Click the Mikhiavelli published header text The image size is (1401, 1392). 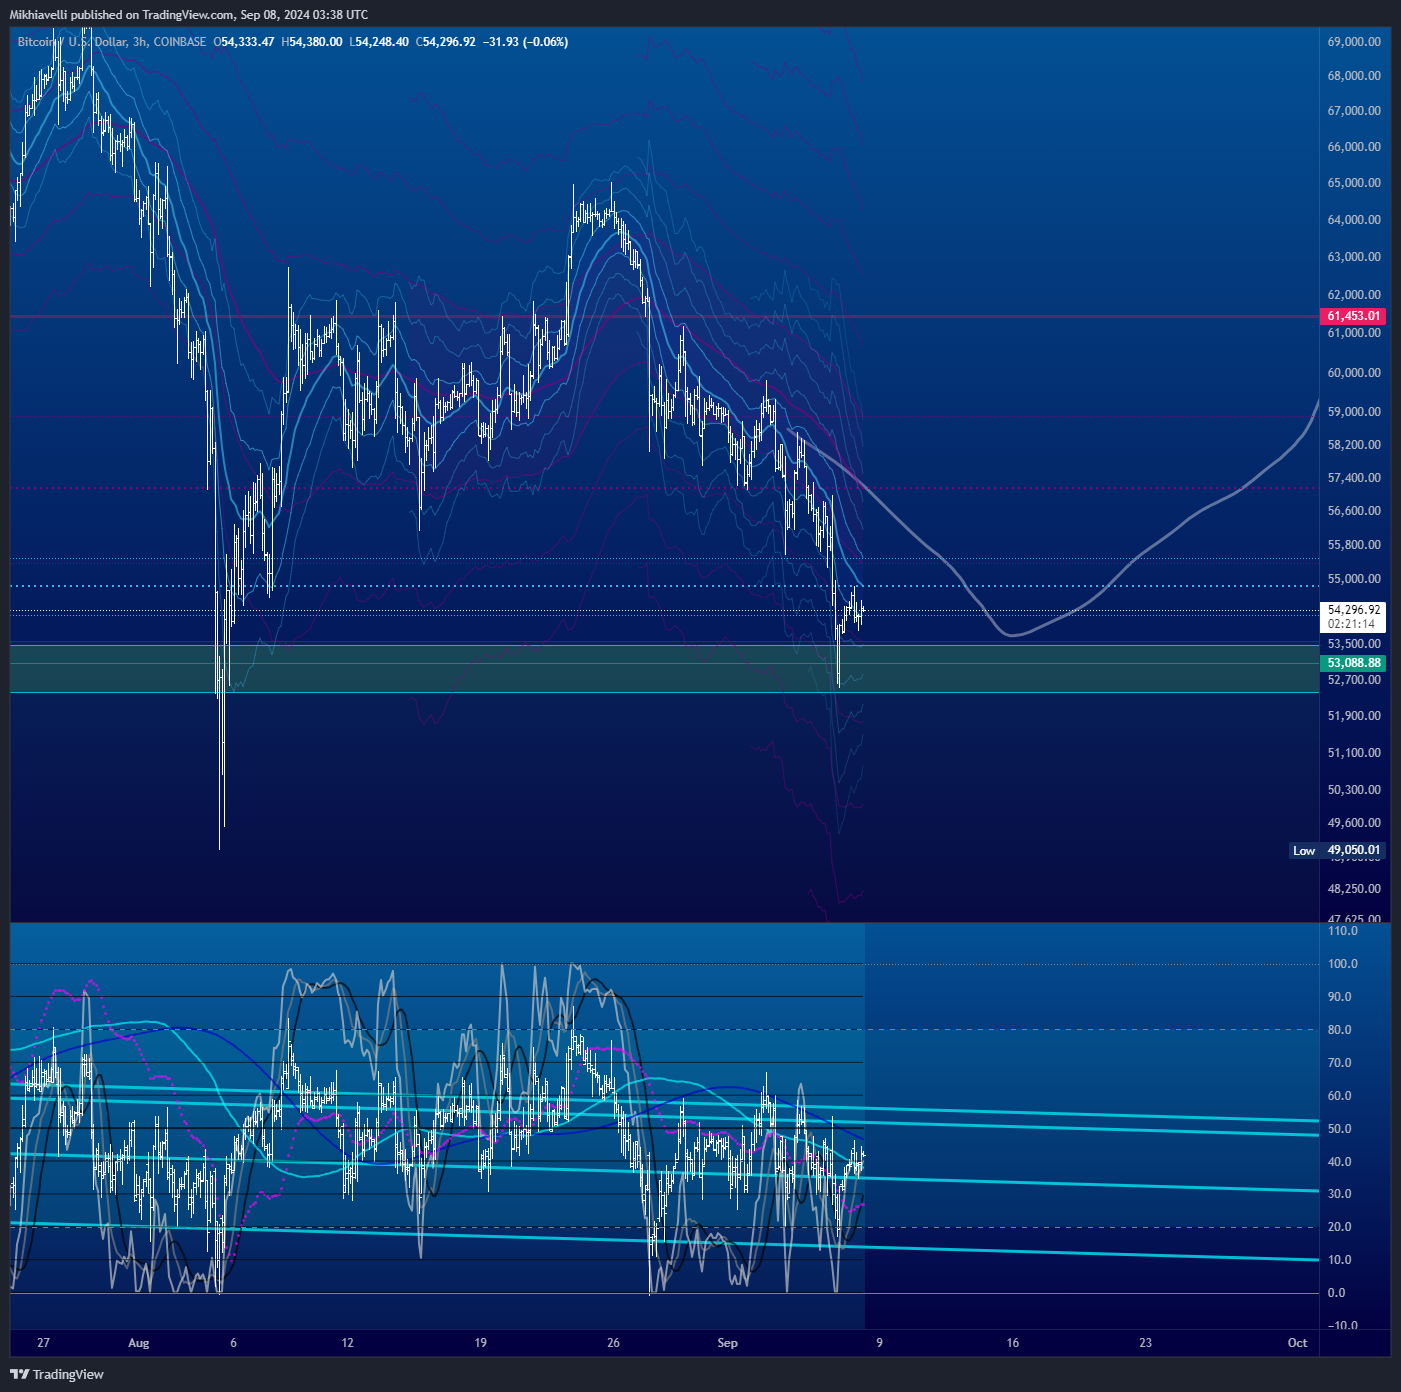(189, 14)
